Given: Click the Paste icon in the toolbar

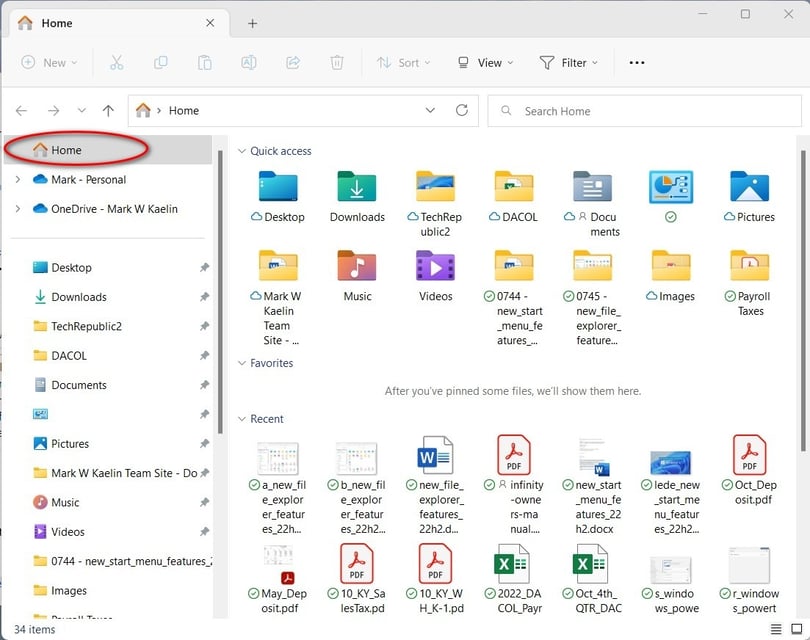Looking at the screenshot, I should pyautogui.click(x=204, y=62).
